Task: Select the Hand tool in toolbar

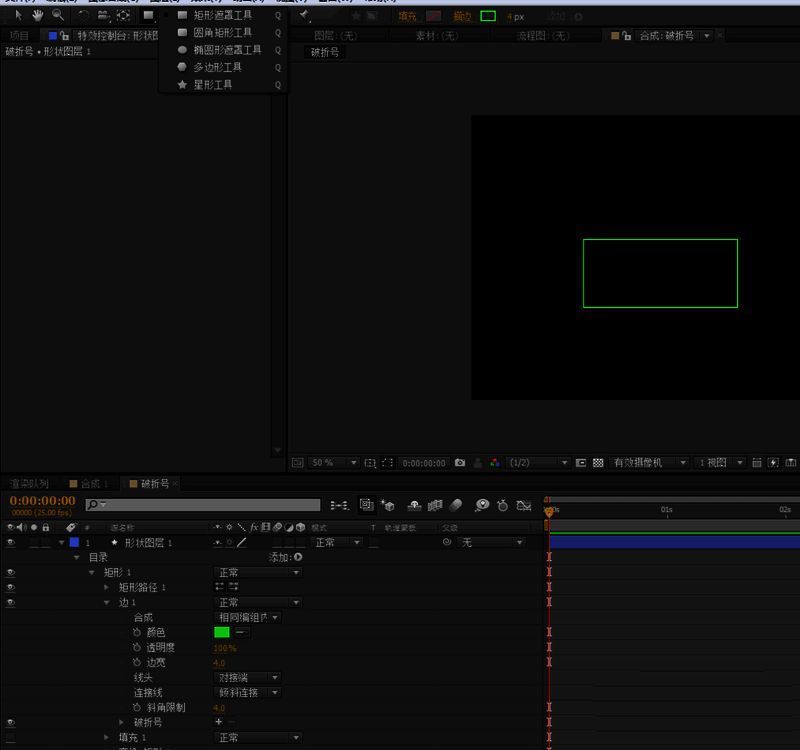Action: (38, 15)
